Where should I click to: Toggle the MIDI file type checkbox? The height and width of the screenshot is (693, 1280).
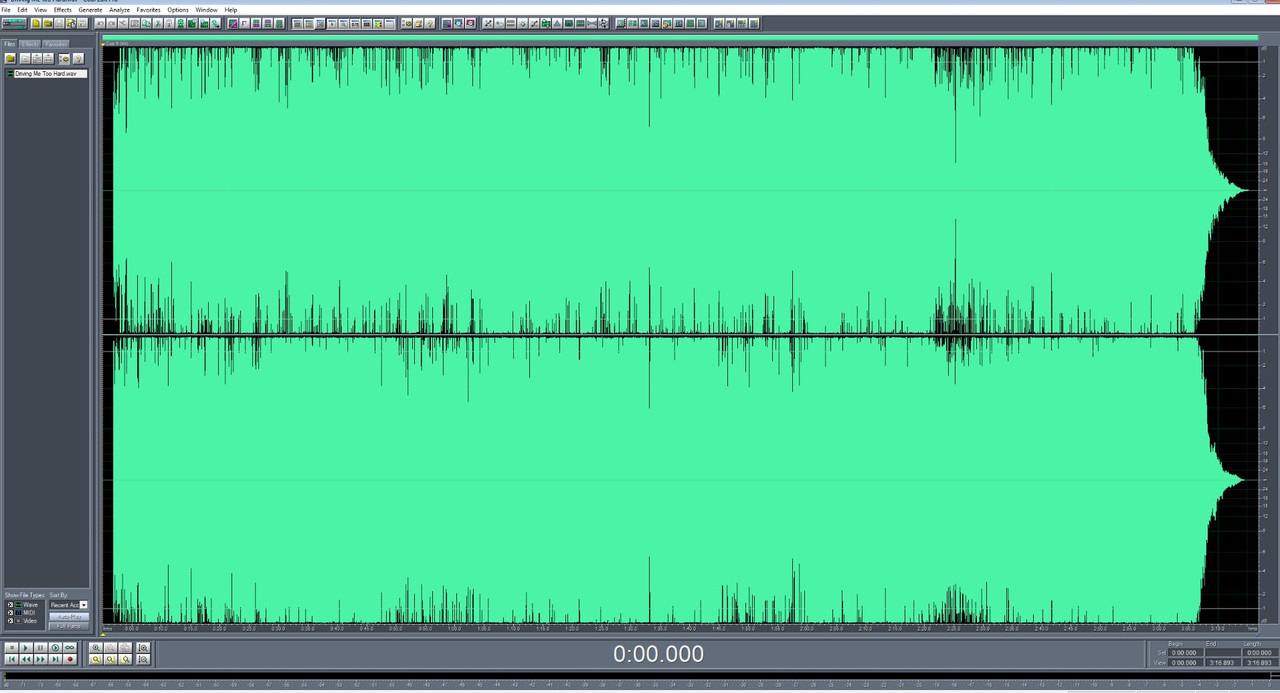coord(10,613)
